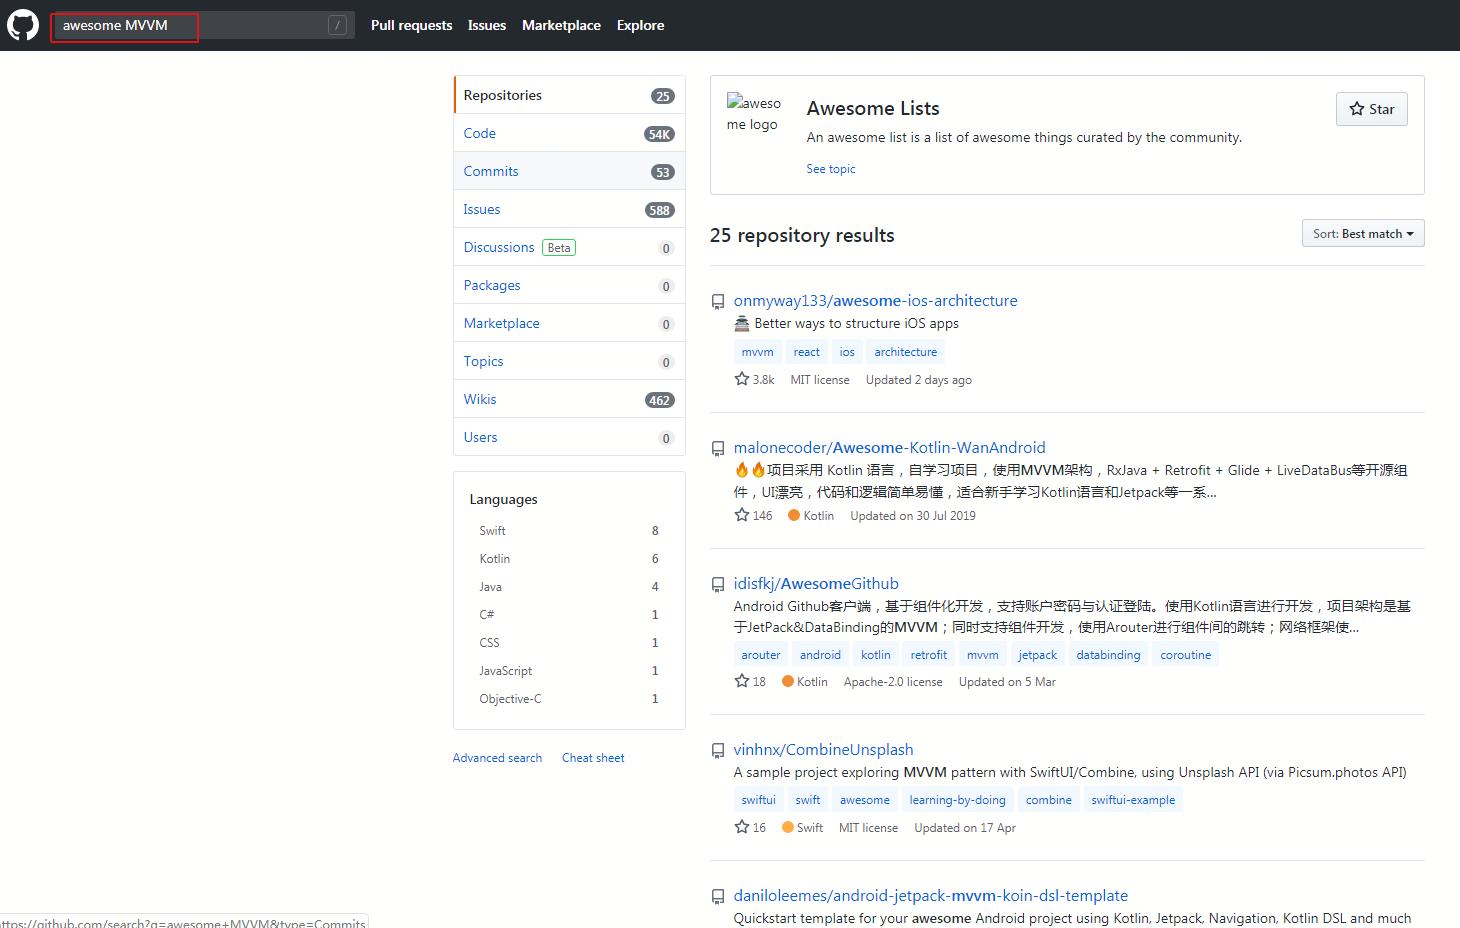Image resolution: width=1460 pixels, height=928 pixels.
Task: Star the Awesome Lists topic
Action: tap(1371, 109)
